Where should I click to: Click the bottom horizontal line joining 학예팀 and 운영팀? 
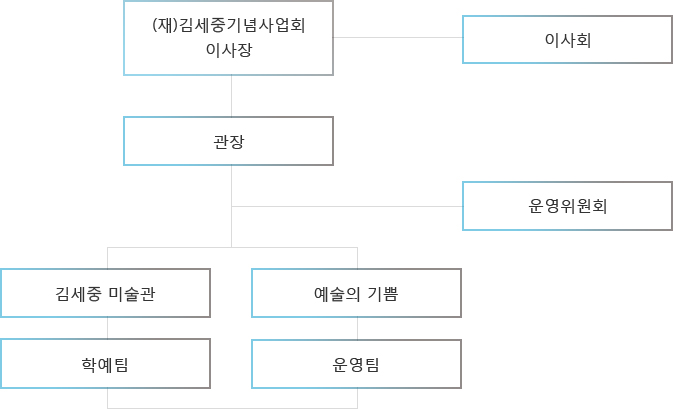click(232, 408)
